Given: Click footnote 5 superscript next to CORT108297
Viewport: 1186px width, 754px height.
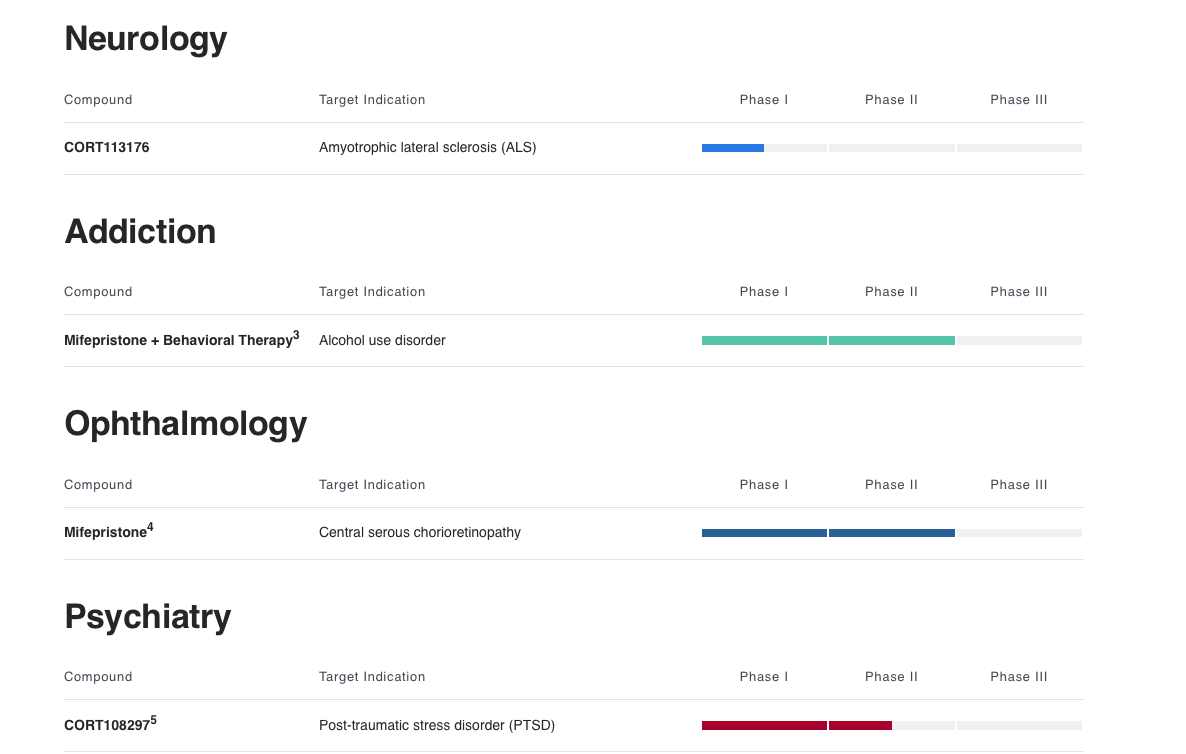Looking at the screenshot, I should tap(154, 720).
